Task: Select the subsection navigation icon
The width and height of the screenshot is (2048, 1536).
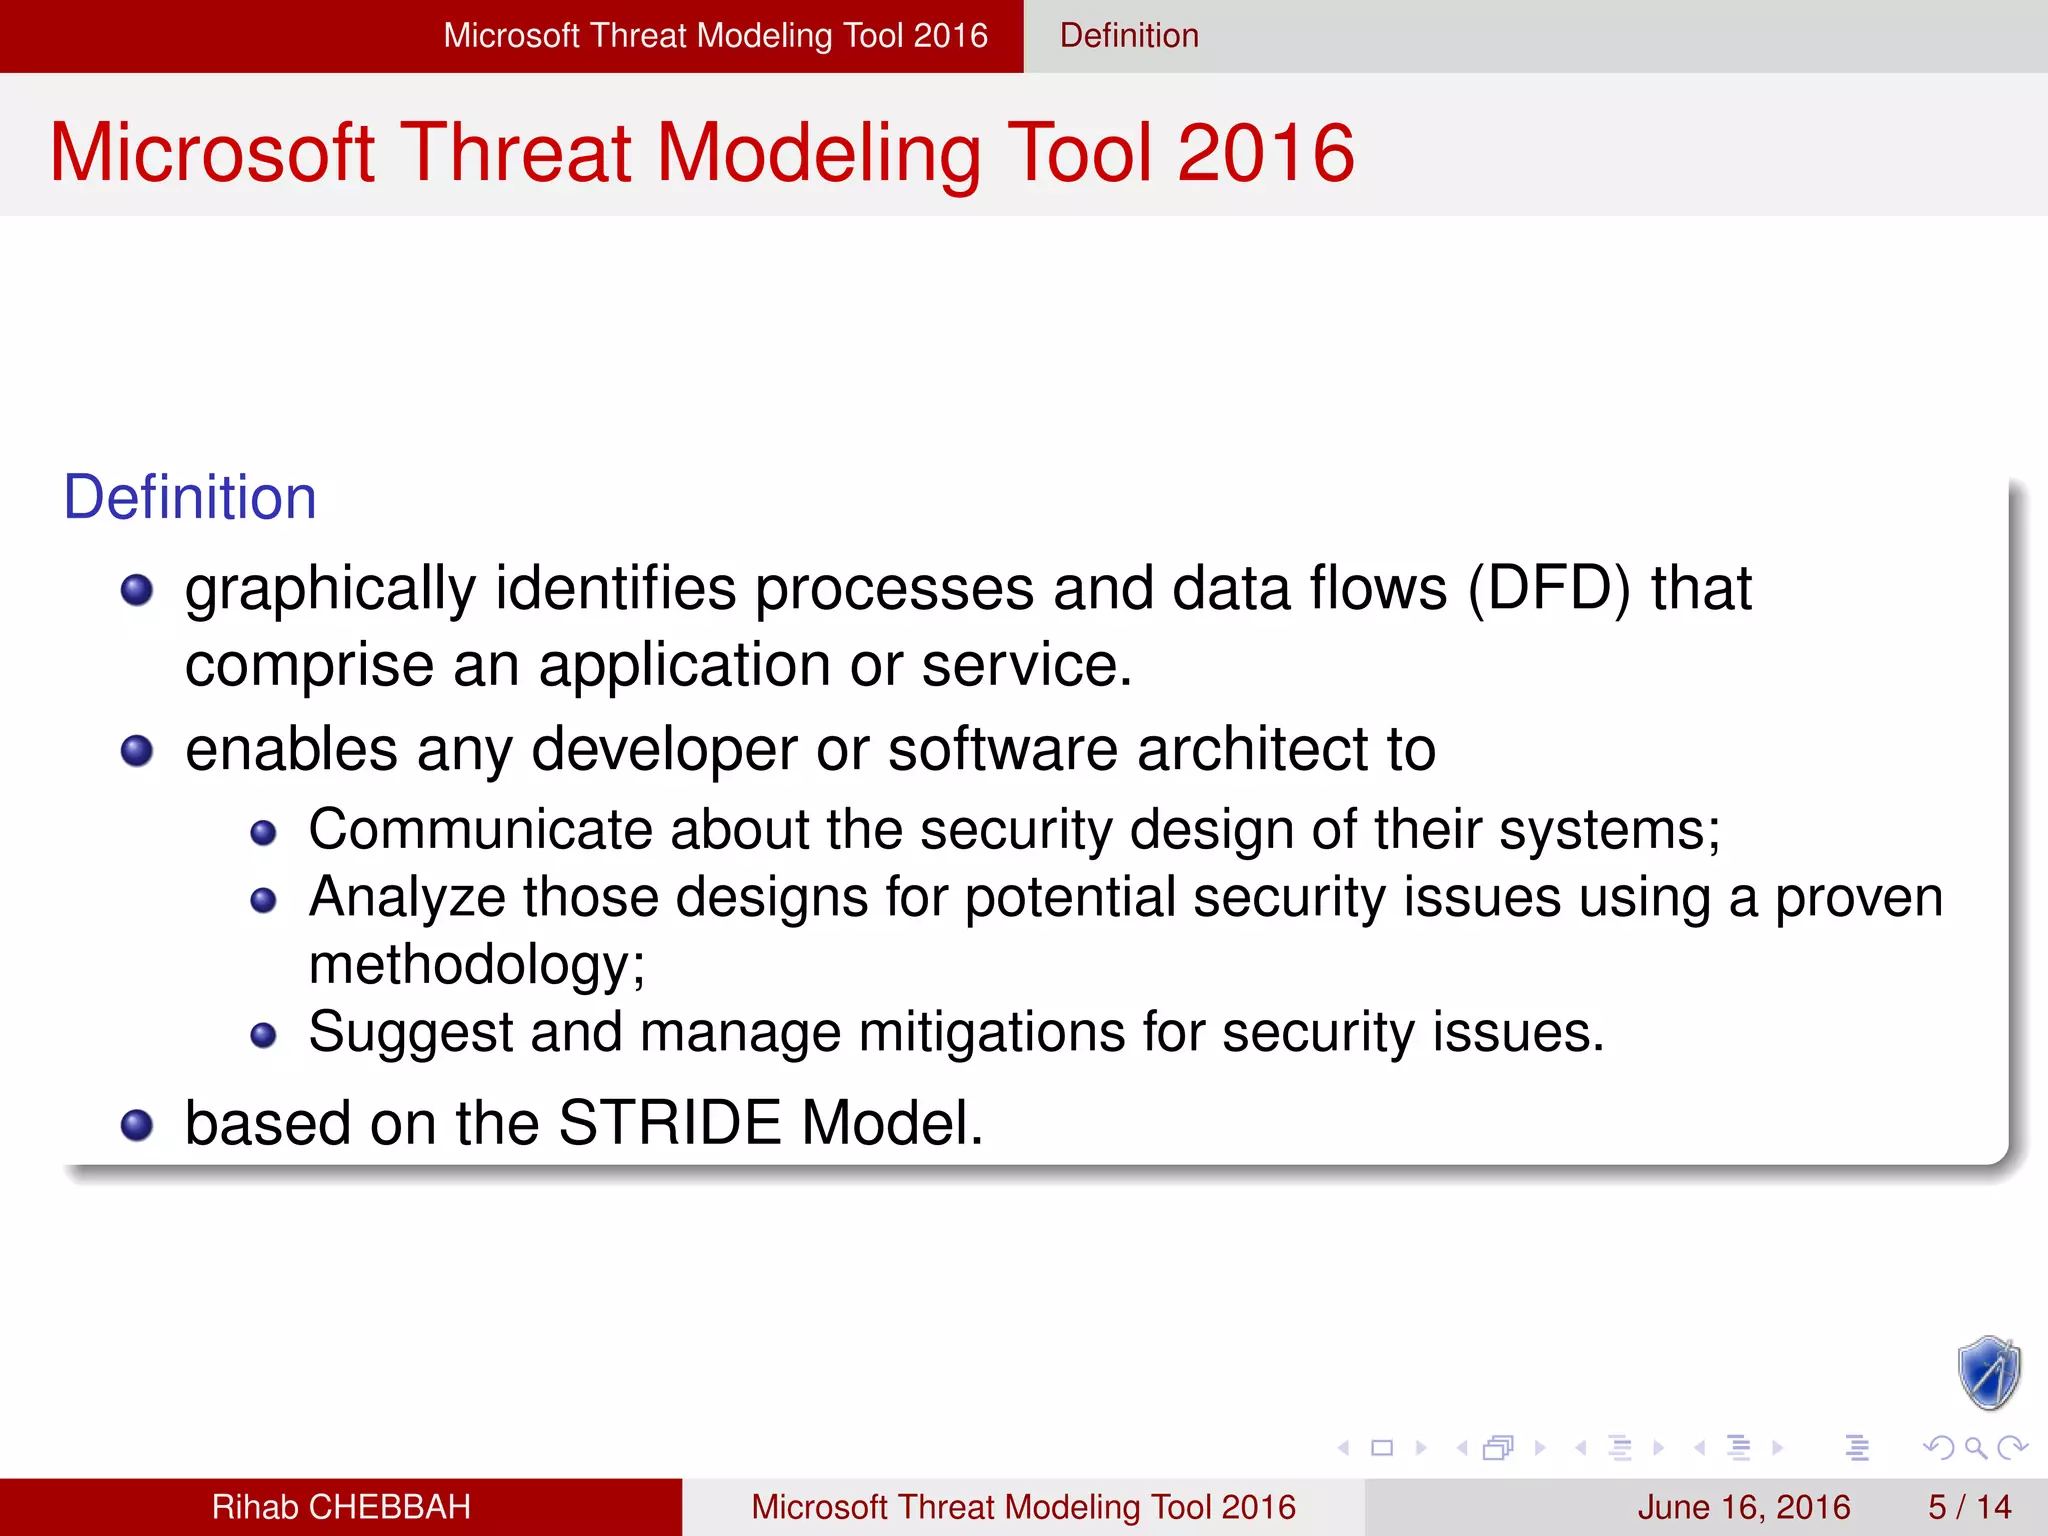Action: pyautogui.click(x=1620, y=1447)
